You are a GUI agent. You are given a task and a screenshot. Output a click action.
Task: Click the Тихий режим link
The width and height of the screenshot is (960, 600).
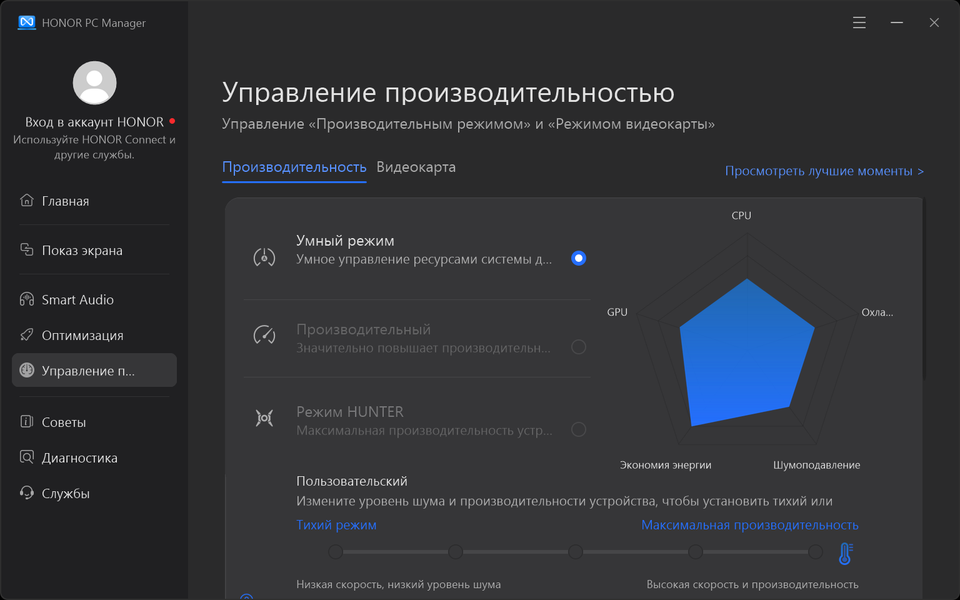(336, 525)
